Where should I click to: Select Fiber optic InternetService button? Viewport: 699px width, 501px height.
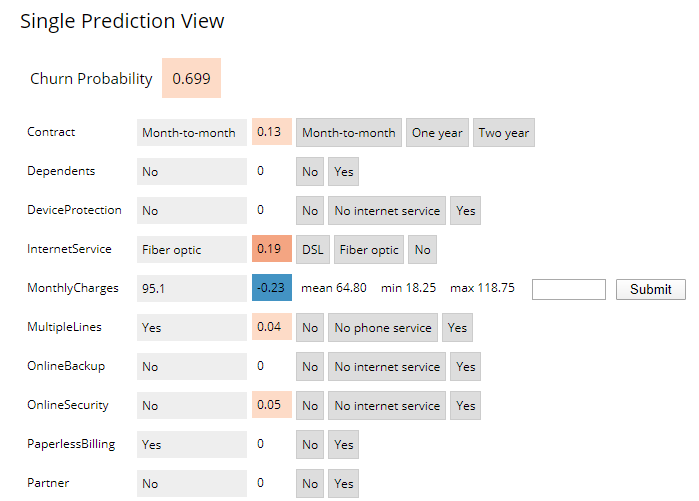click(369, 250)
